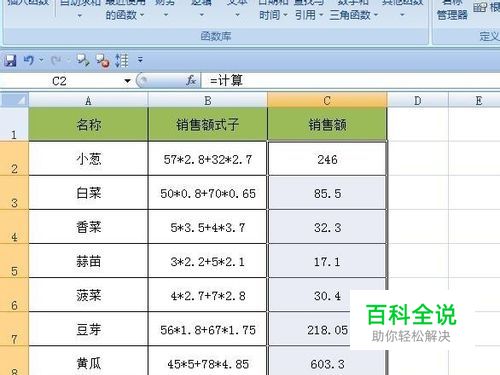Select cell containing 白菜
The height and width of the screenshot is (375, 500).
click(88, 193)
